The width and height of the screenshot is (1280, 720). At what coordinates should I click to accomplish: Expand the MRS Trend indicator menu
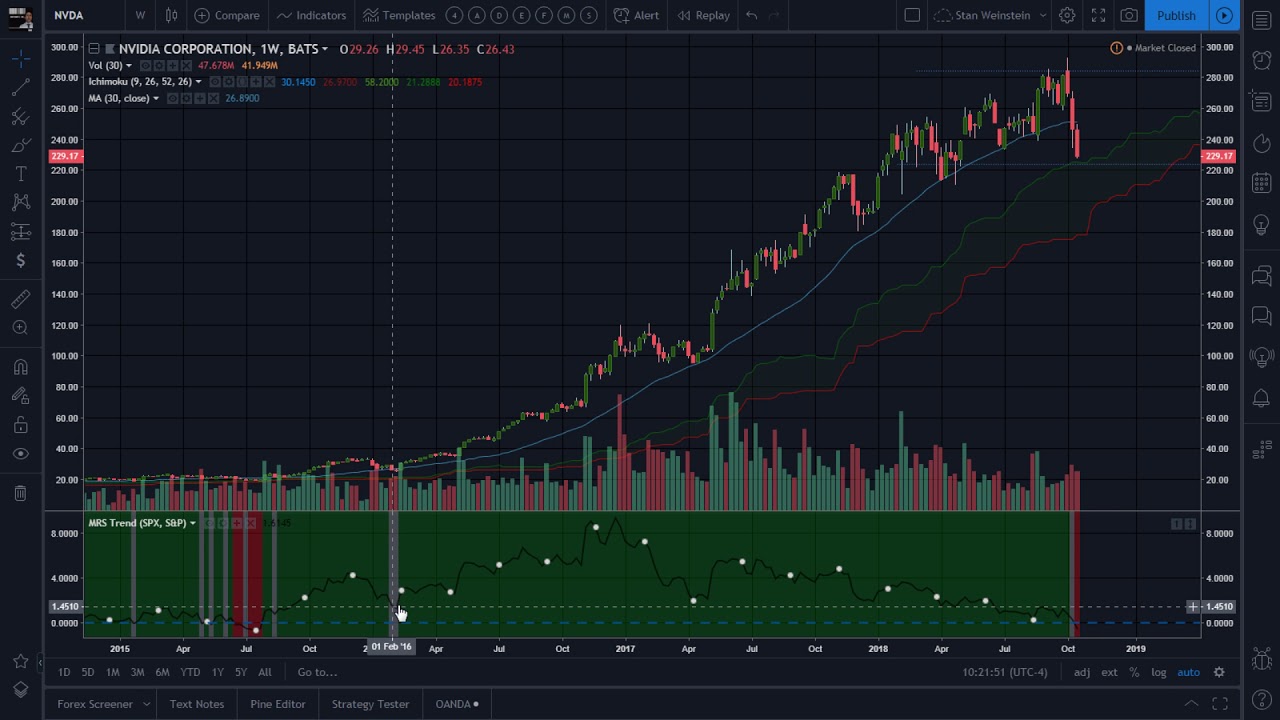[x=192, y=523]
